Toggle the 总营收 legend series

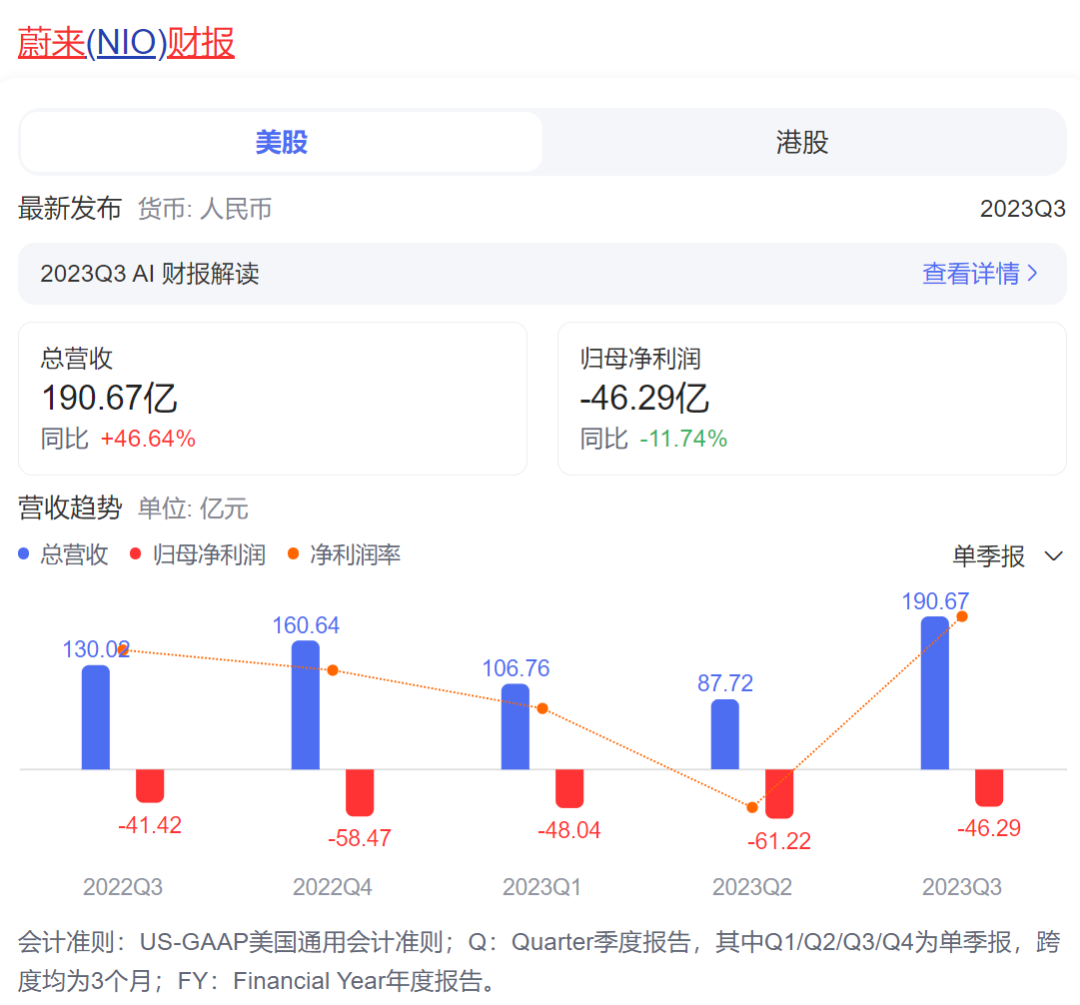(63, 555)
